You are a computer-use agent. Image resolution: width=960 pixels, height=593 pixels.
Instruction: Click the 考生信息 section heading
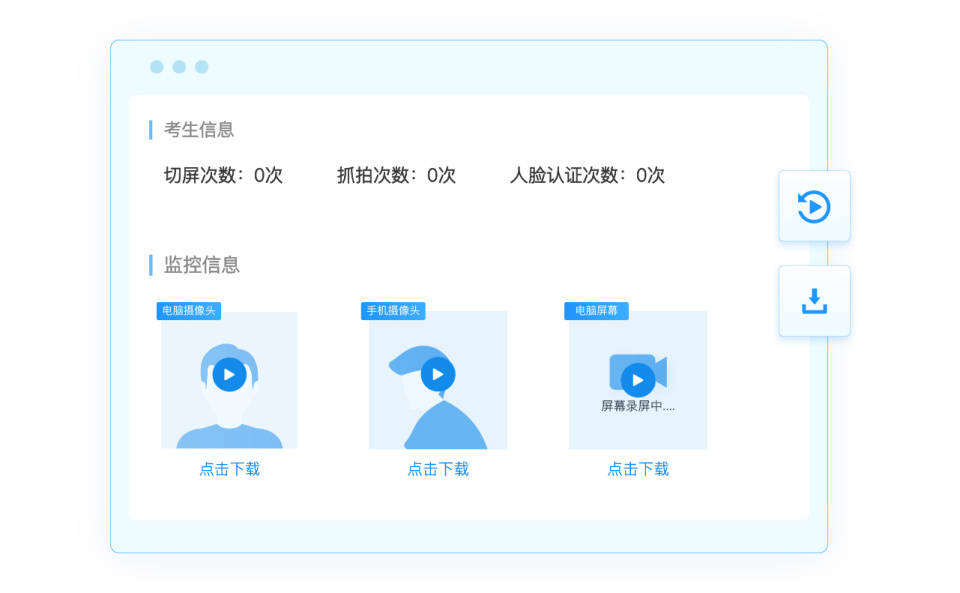coord(198,130)
